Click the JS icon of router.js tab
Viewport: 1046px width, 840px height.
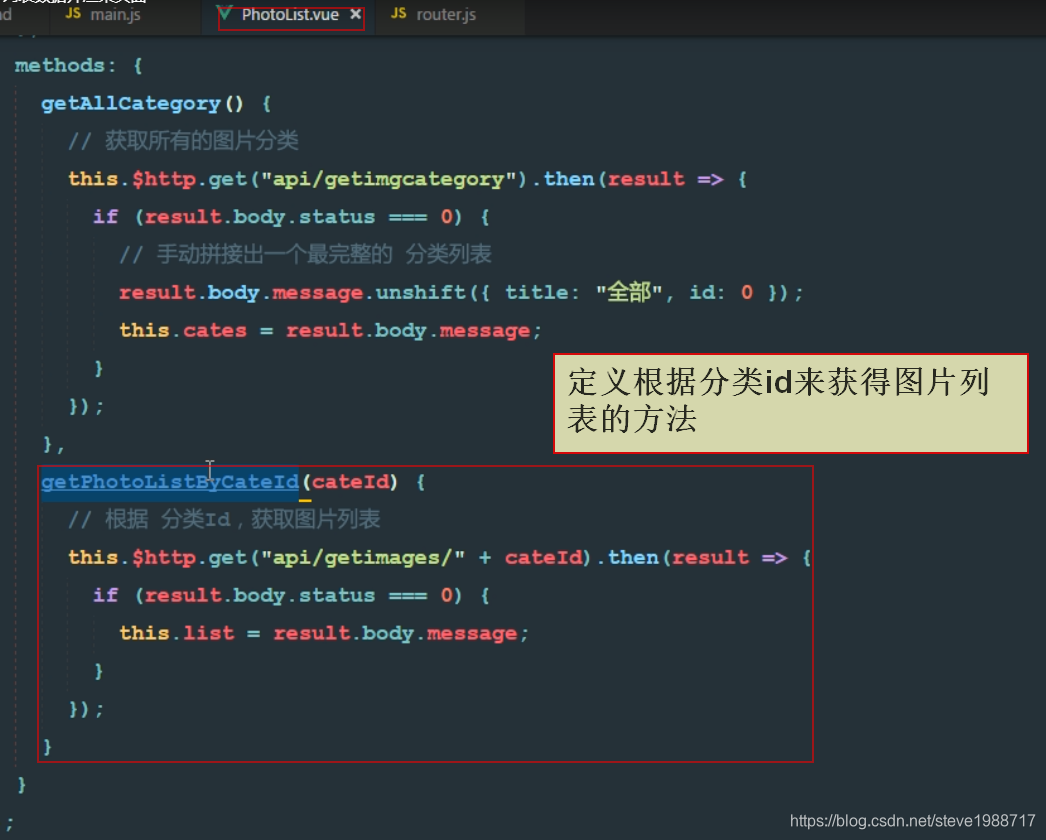point(399,13)
